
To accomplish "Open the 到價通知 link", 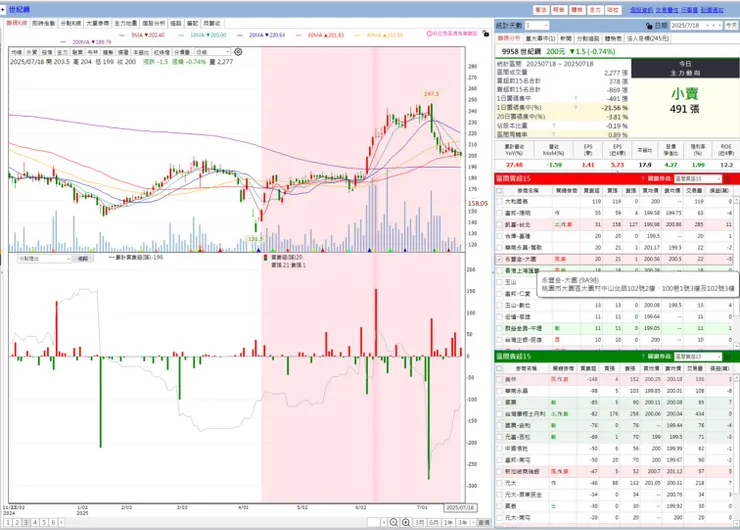I will [712, 10].
